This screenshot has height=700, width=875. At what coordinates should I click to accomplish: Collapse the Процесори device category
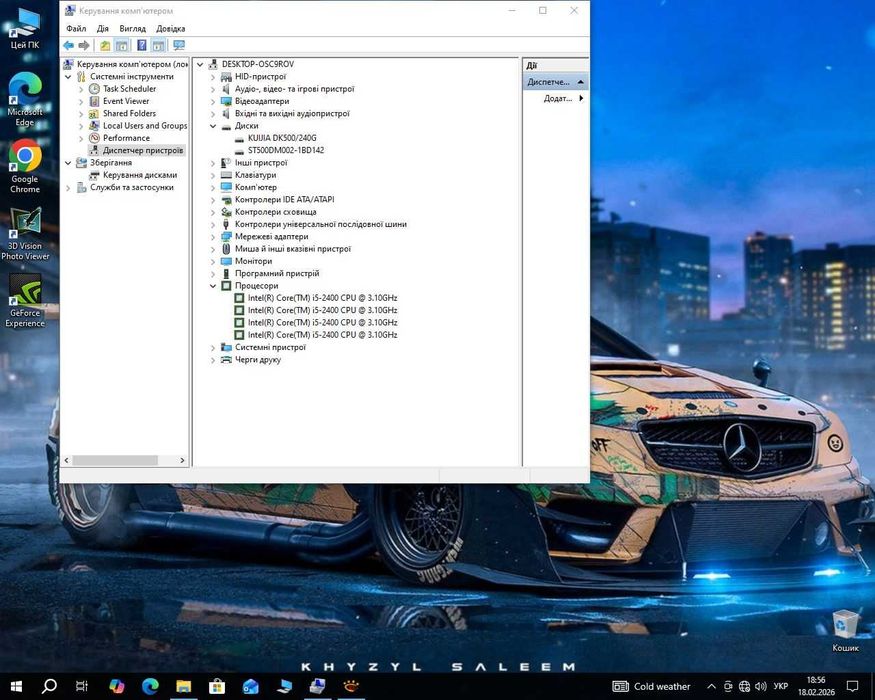tap(213, 286)
